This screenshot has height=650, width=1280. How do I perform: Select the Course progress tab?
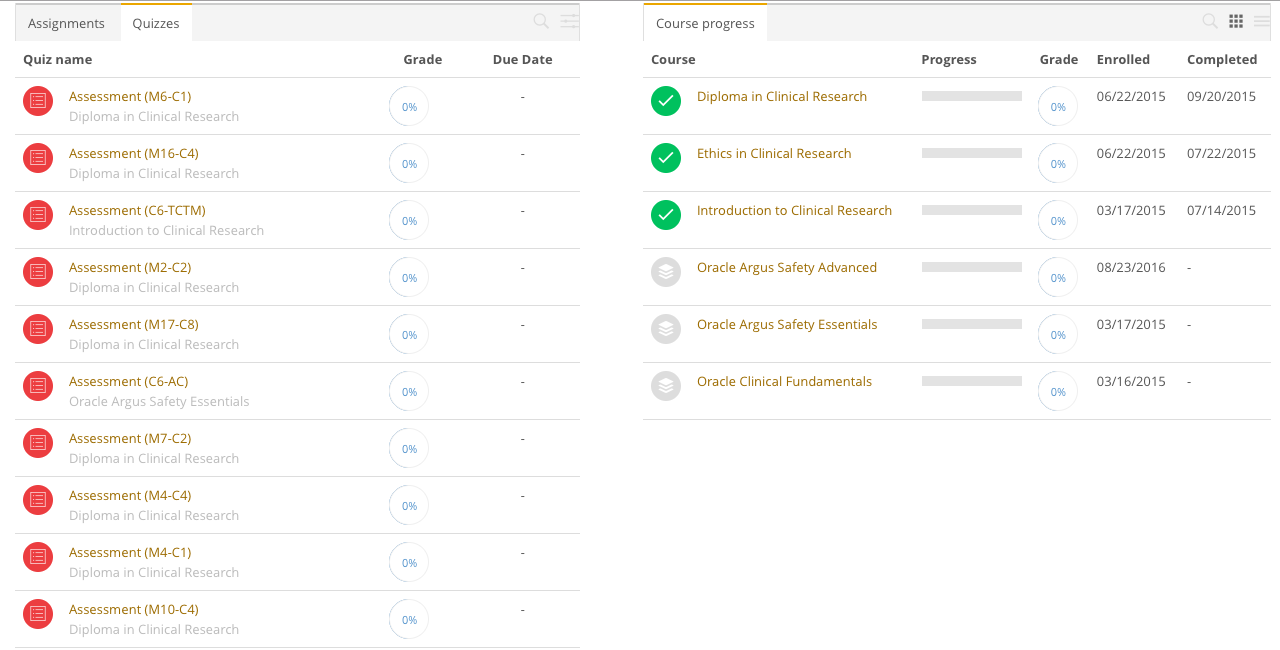tap(705, 23)
